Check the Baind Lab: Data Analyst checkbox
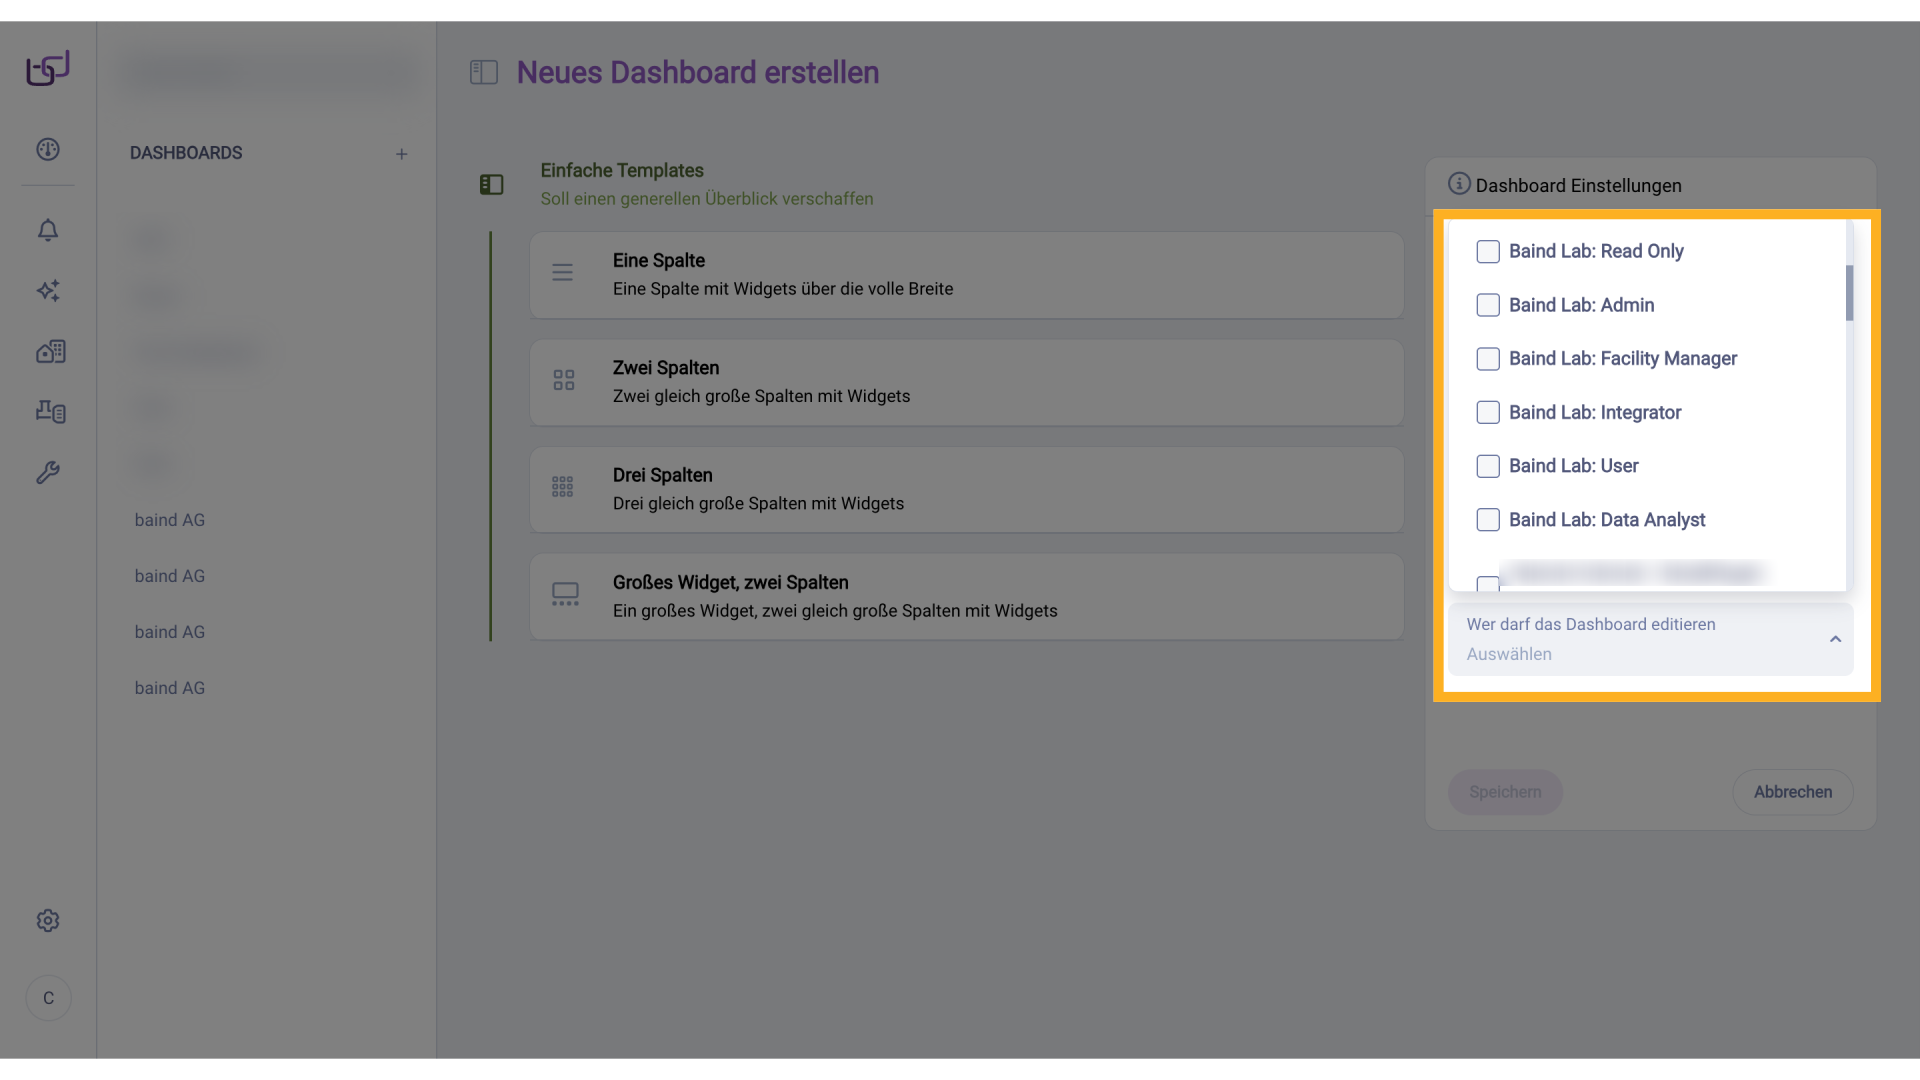The height and width of the screenshot is (1080, 1920). [x=1488, y=519]
